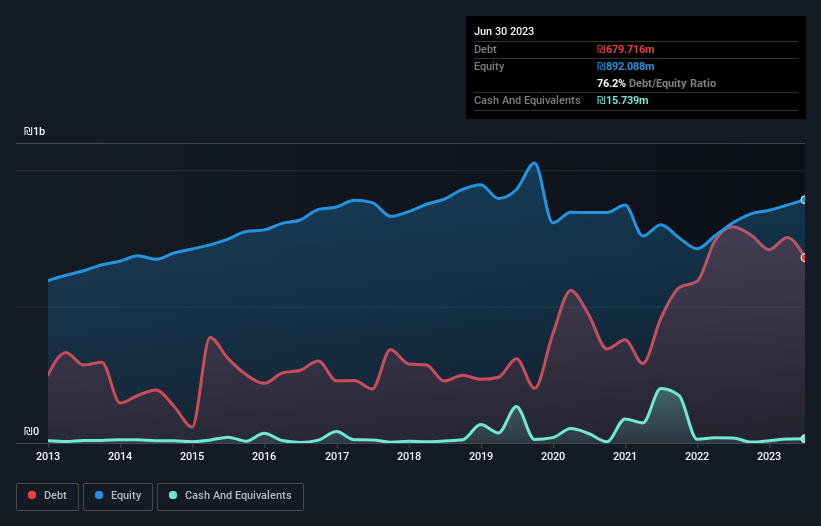Select the 2016 x-axis label
The height and width of the screenshot is (526, 821).
coord(264,456)
